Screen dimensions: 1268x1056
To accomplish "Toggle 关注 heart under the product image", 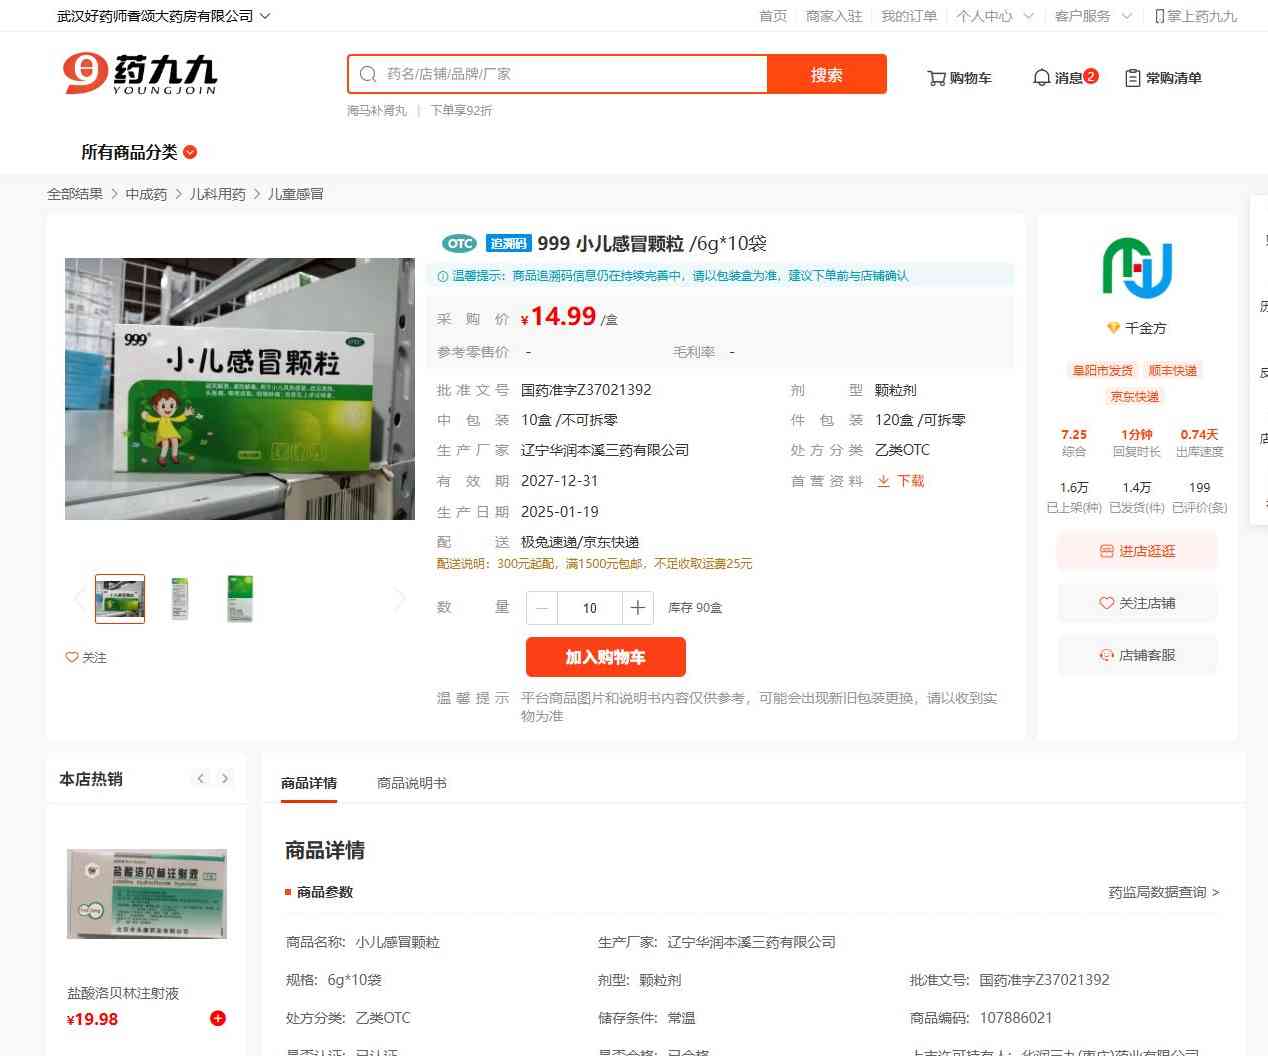I will 86,657.
